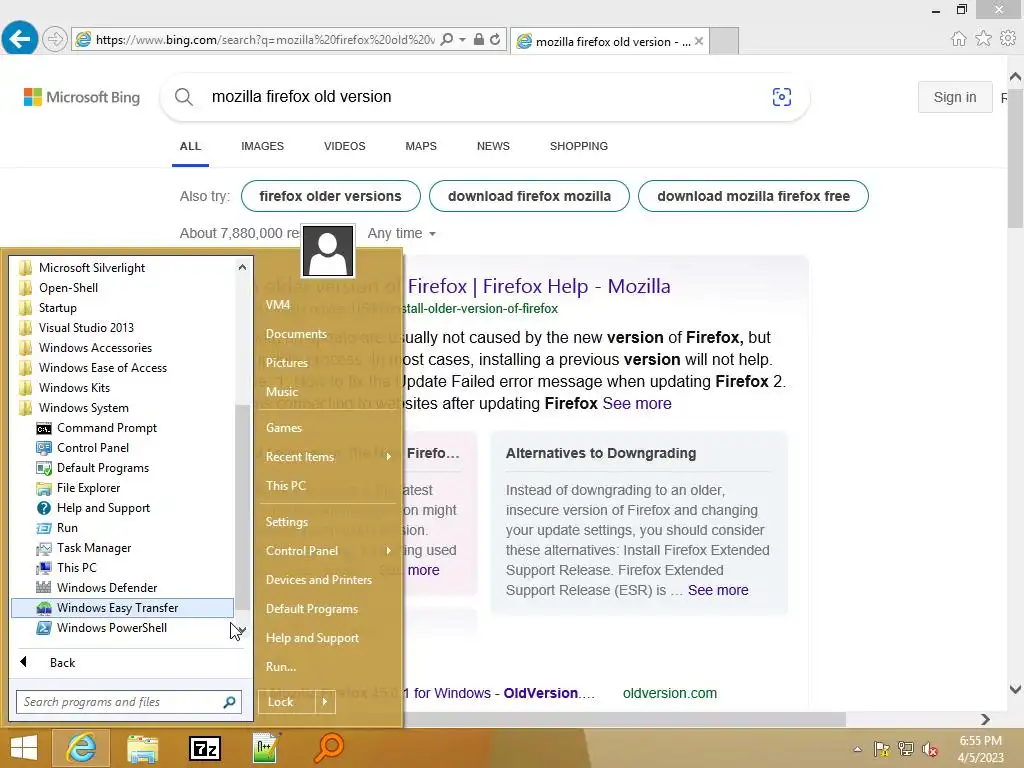Click See more in Alternatives to Downgrading card
This screenshot has height=768, width=1024.
point(718,590)
